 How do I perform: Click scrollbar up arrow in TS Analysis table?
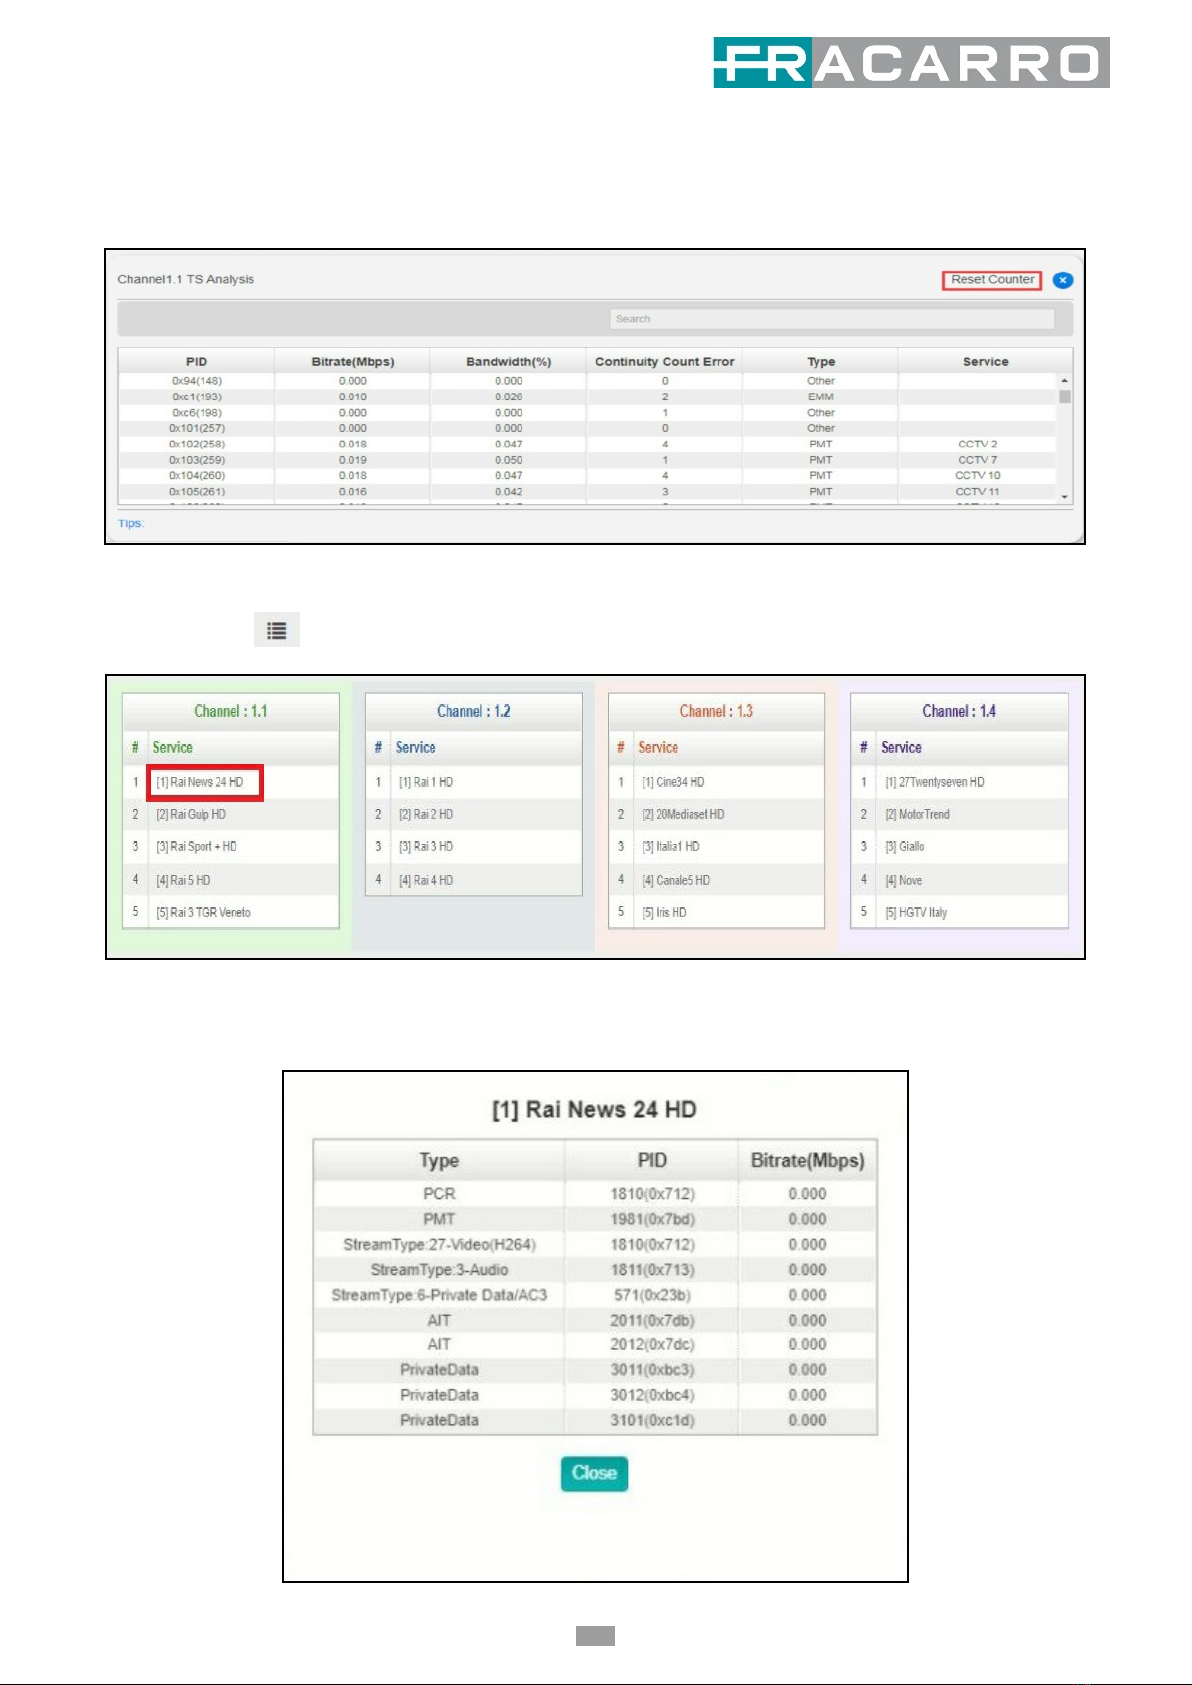coord(1065,381)
